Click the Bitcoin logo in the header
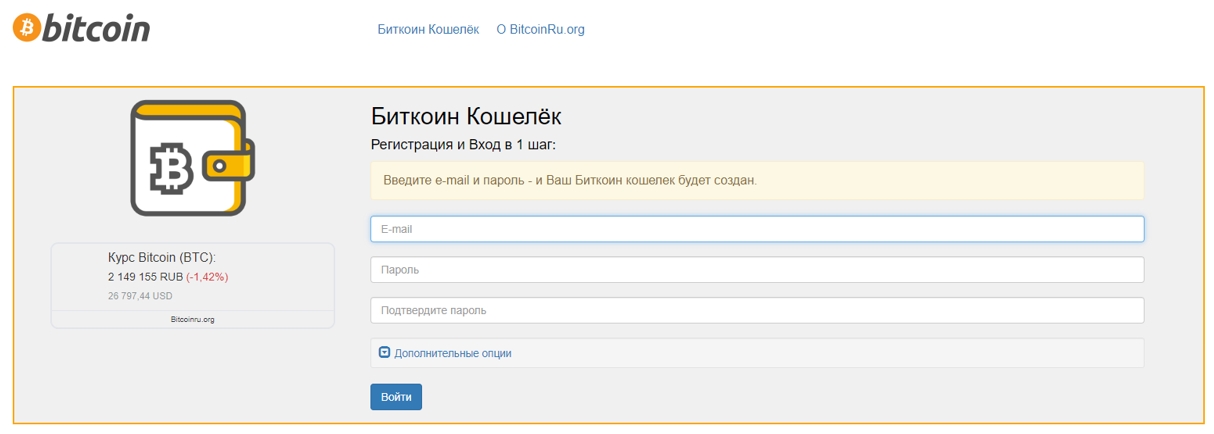This screenshot has width=1214, height=434. click(81, 27)
